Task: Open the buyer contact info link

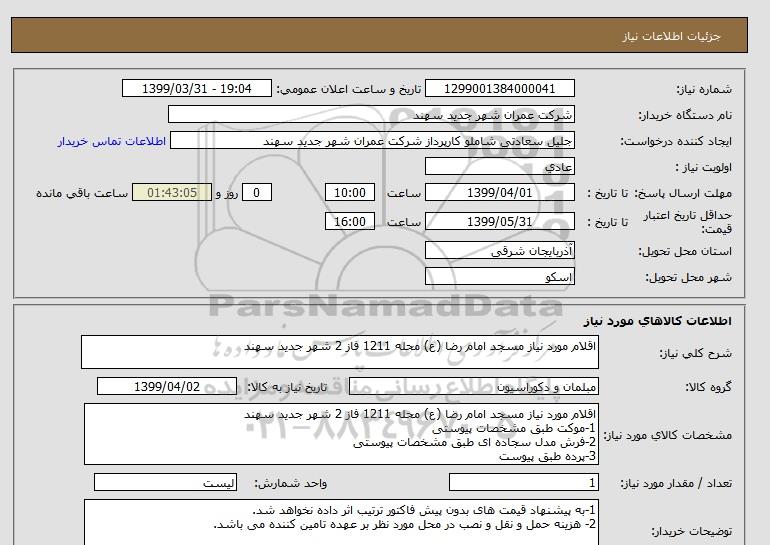Action: 111,141
